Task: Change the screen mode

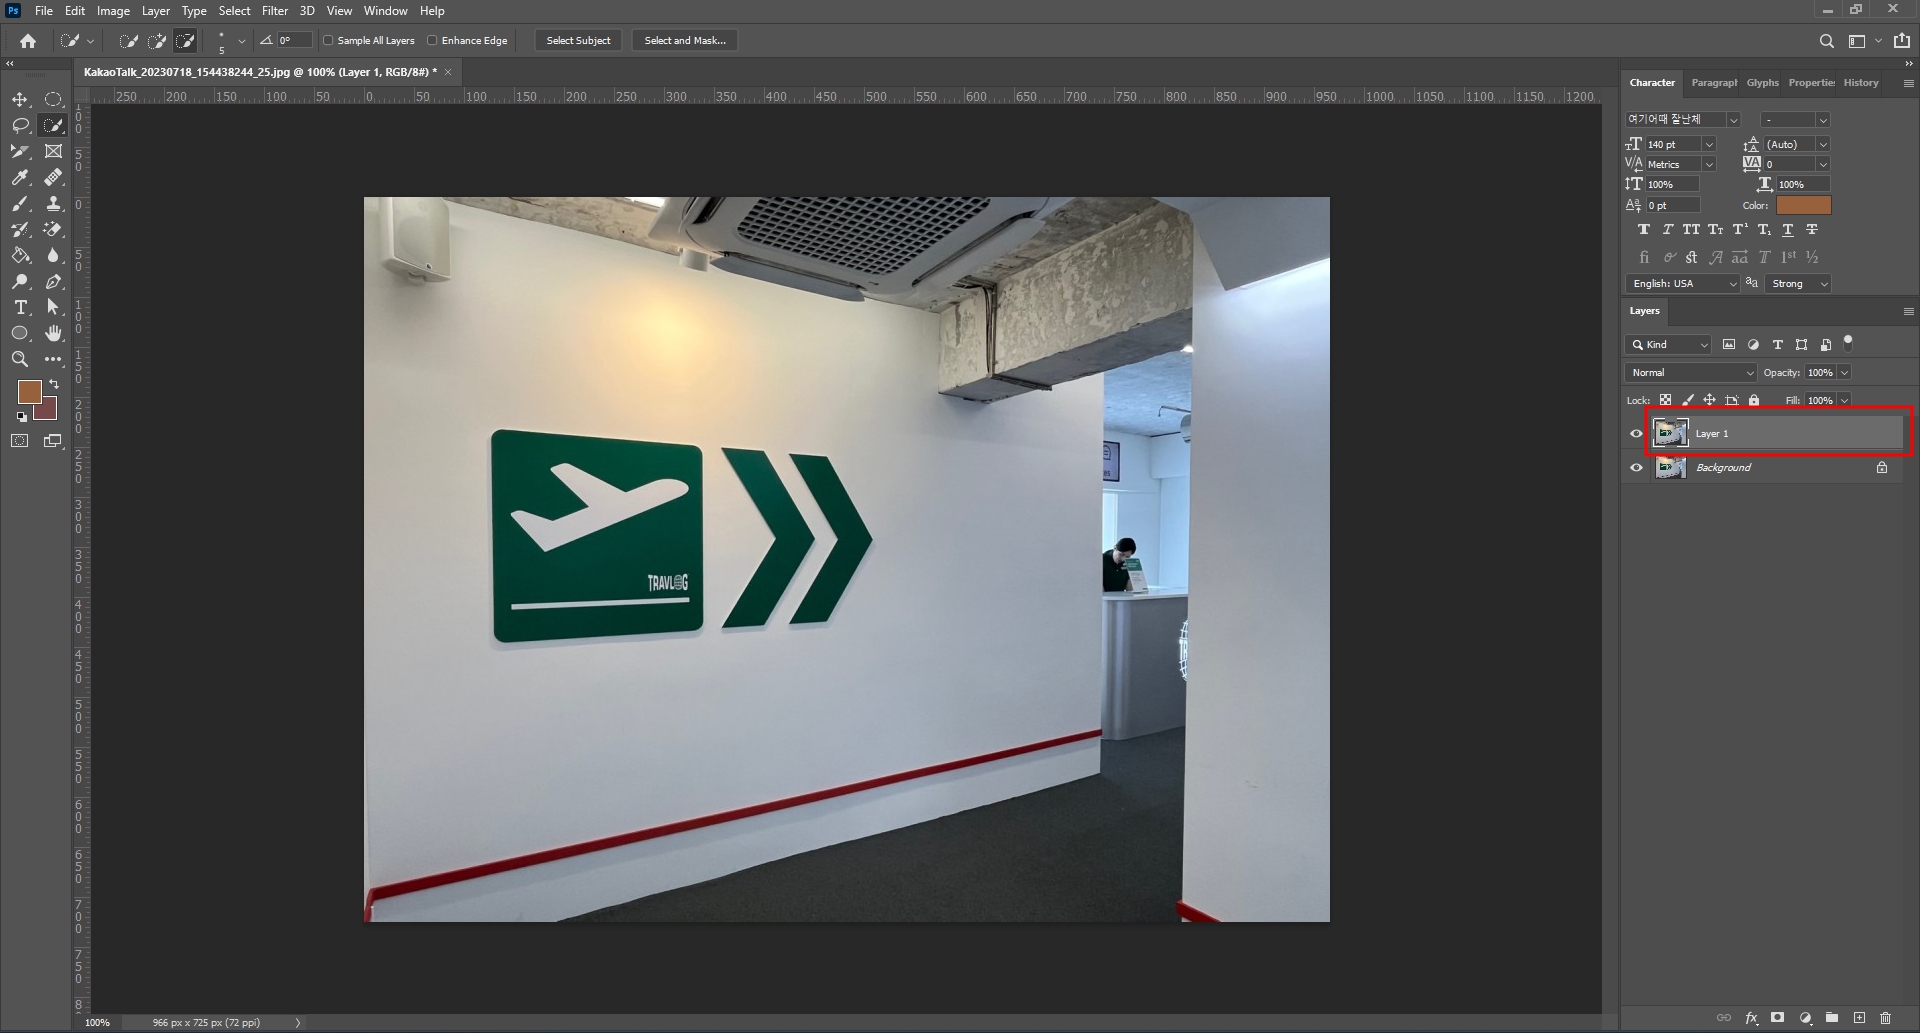Action: pyautogui.click(x=53, y=441)
